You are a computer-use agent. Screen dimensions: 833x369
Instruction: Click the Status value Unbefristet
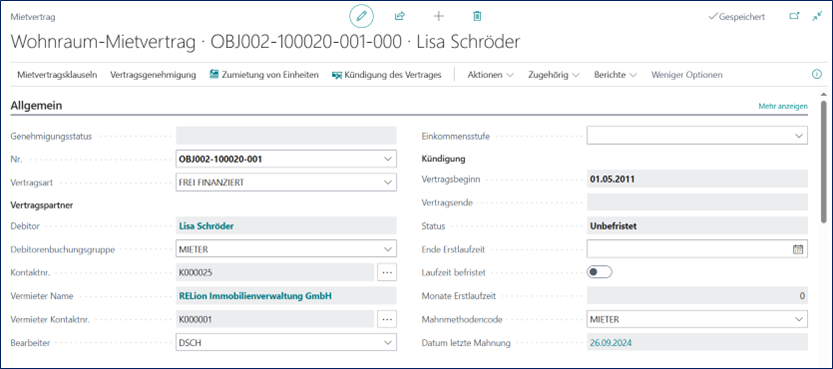pyautogui.click(x=613, y=226)
